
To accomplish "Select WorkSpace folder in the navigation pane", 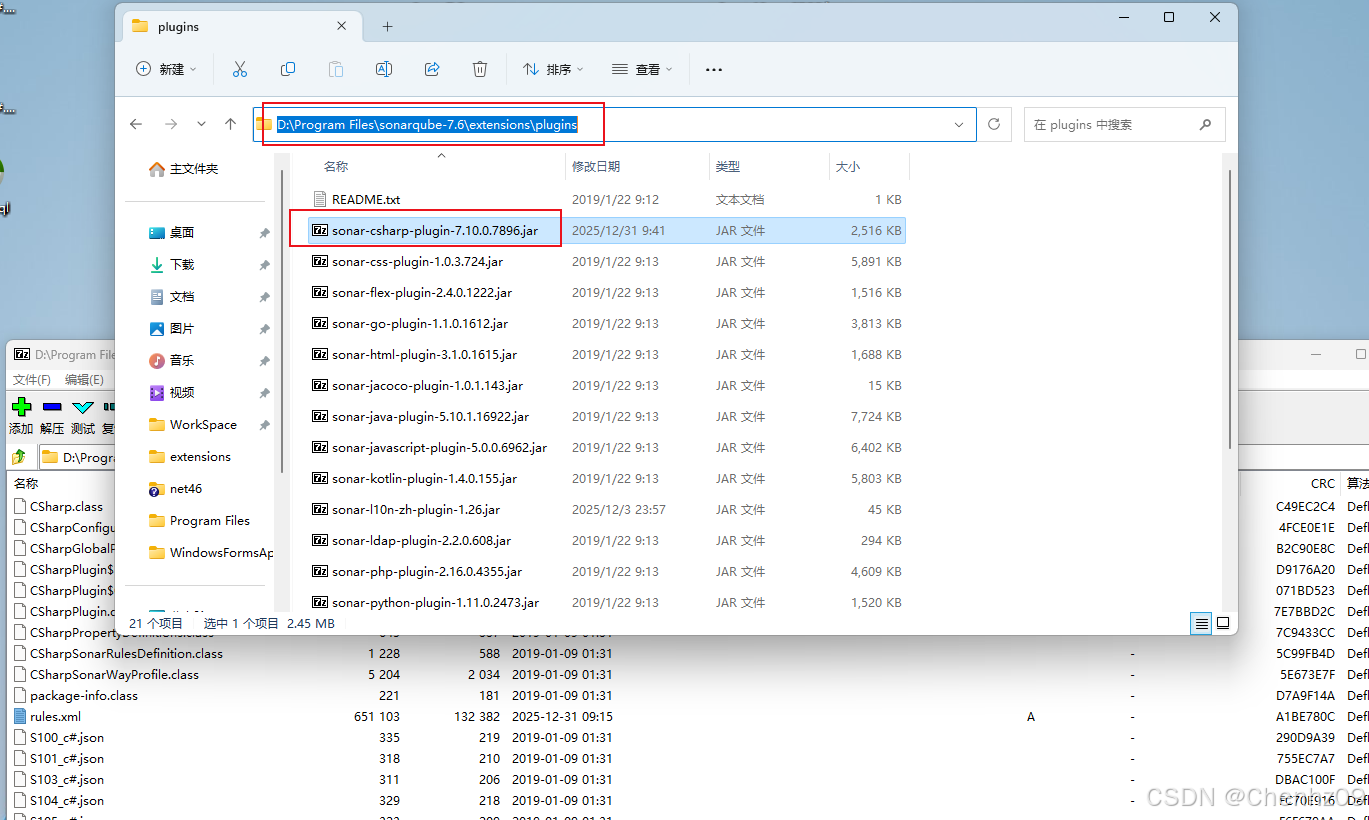I will pos(192,425).
